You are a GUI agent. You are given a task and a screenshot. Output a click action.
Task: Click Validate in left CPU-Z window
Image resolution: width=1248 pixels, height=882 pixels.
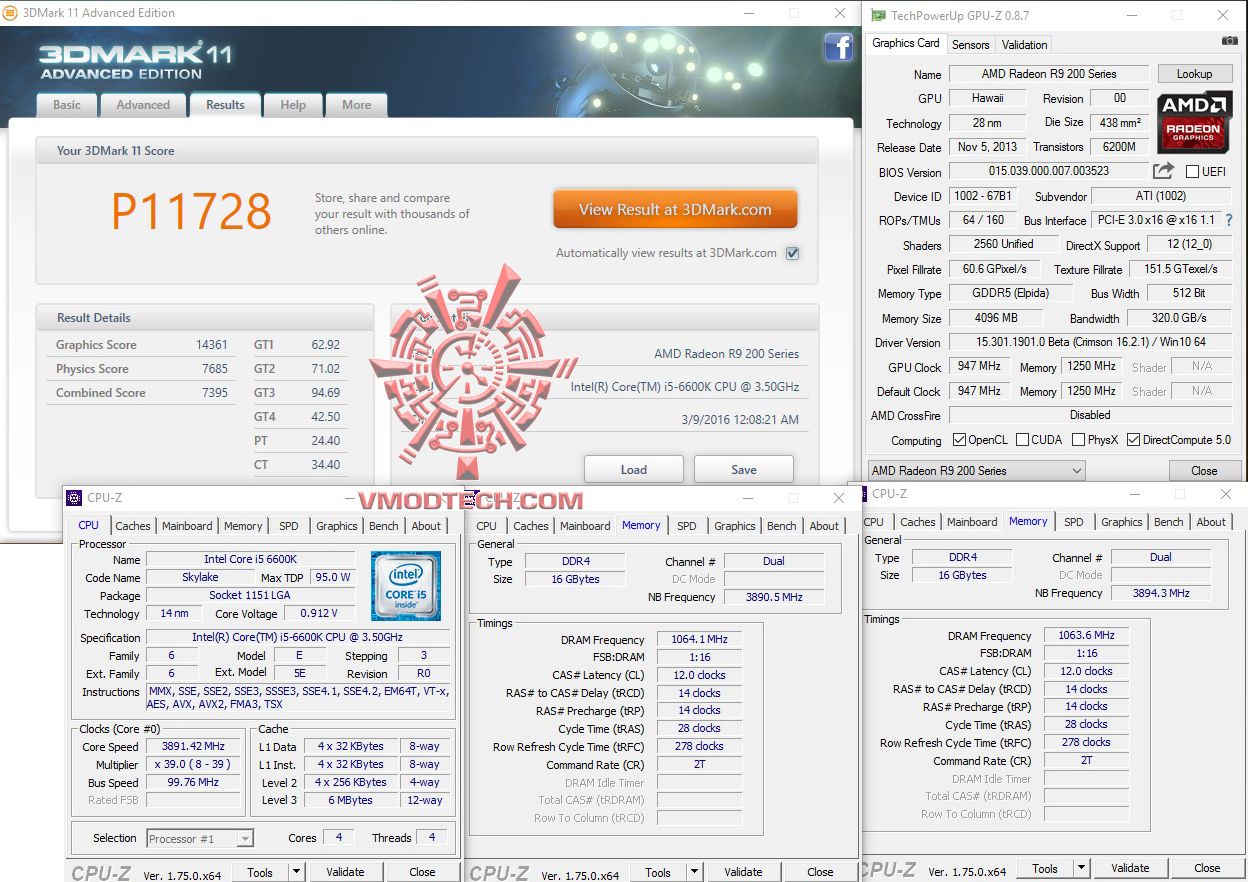345,872
